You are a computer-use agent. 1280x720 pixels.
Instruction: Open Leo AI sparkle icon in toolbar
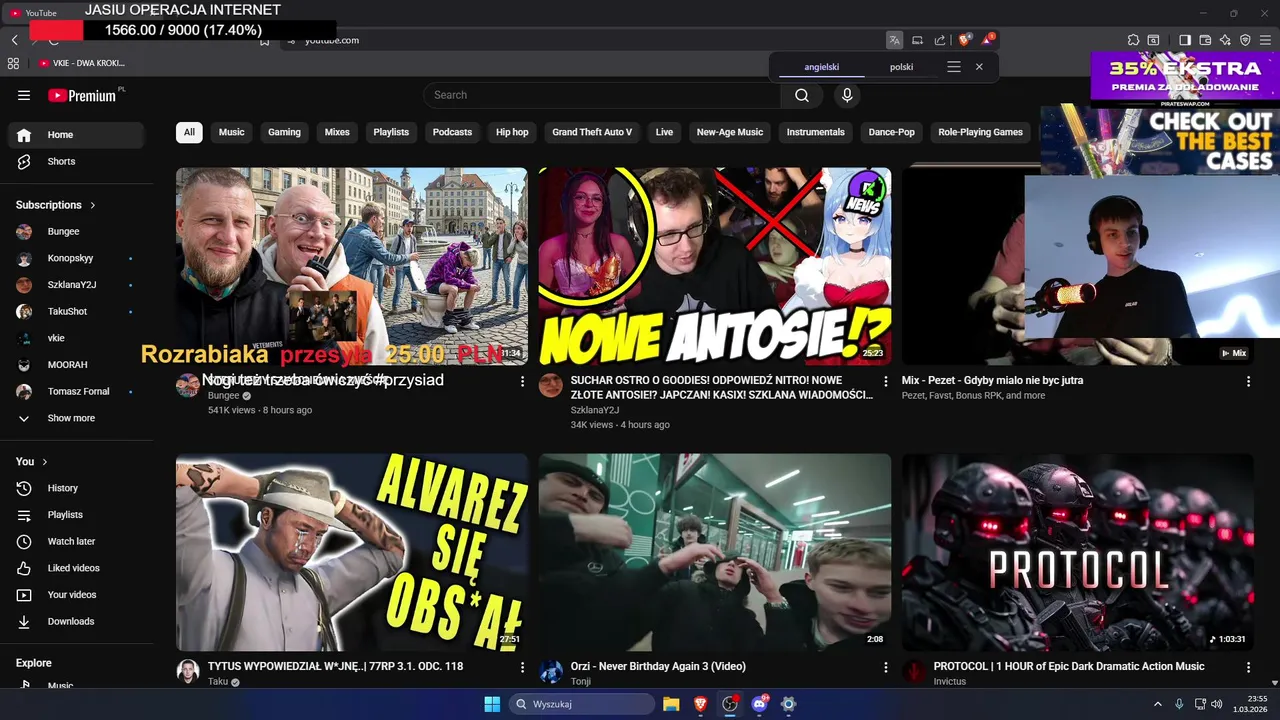(1225, 40)
